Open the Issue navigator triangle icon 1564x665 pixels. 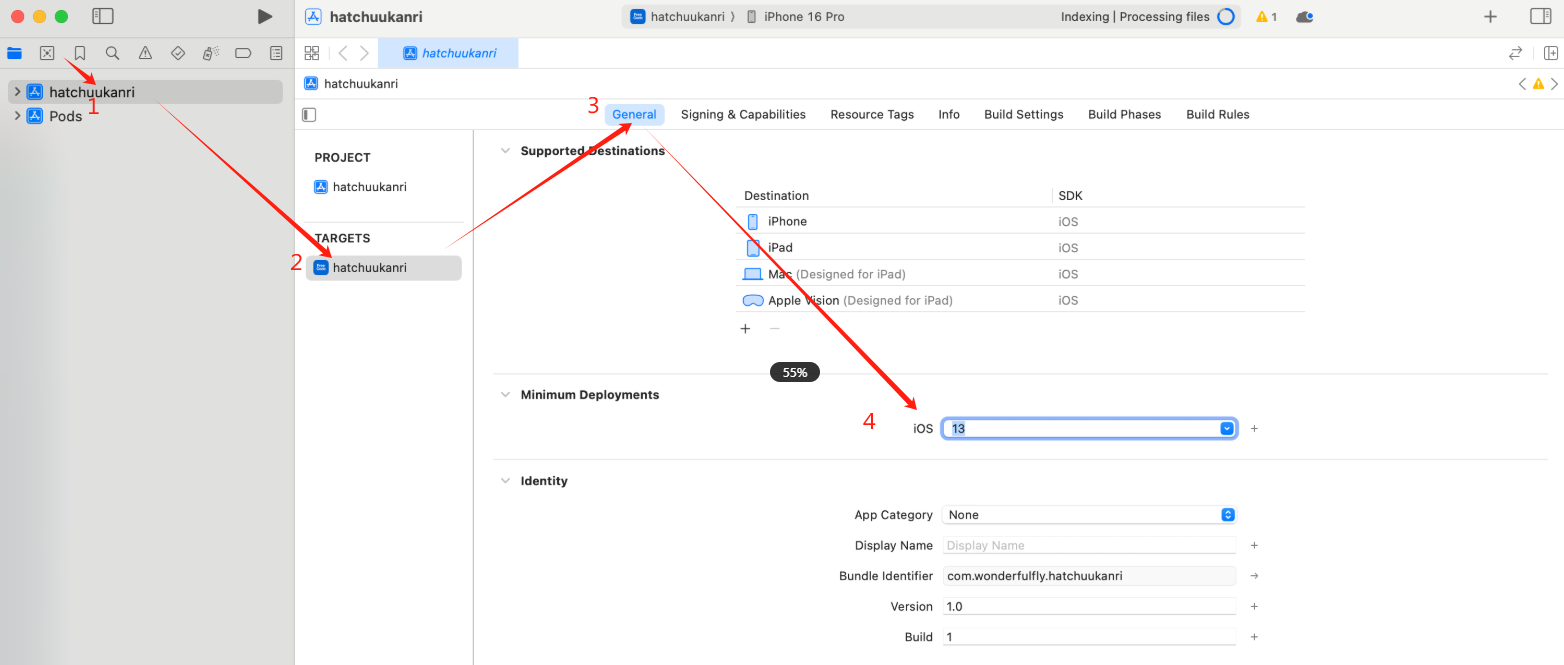[145, 53]
